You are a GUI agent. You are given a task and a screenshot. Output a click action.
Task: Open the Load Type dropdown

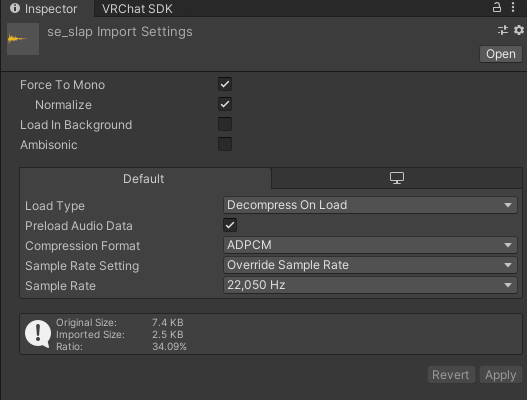coord(370,205)
